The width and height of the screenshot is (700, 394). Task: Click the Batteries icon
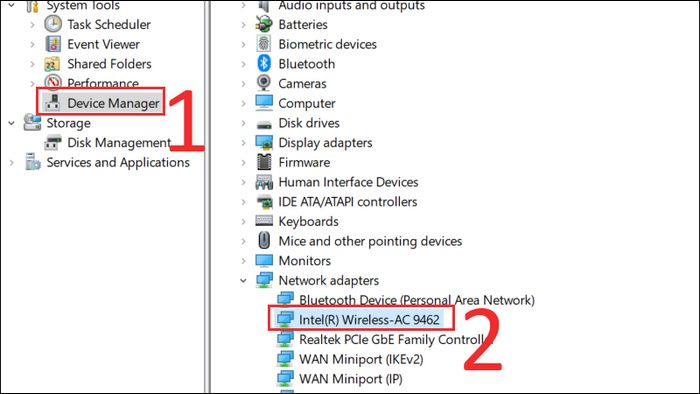[x=264, y=24]
